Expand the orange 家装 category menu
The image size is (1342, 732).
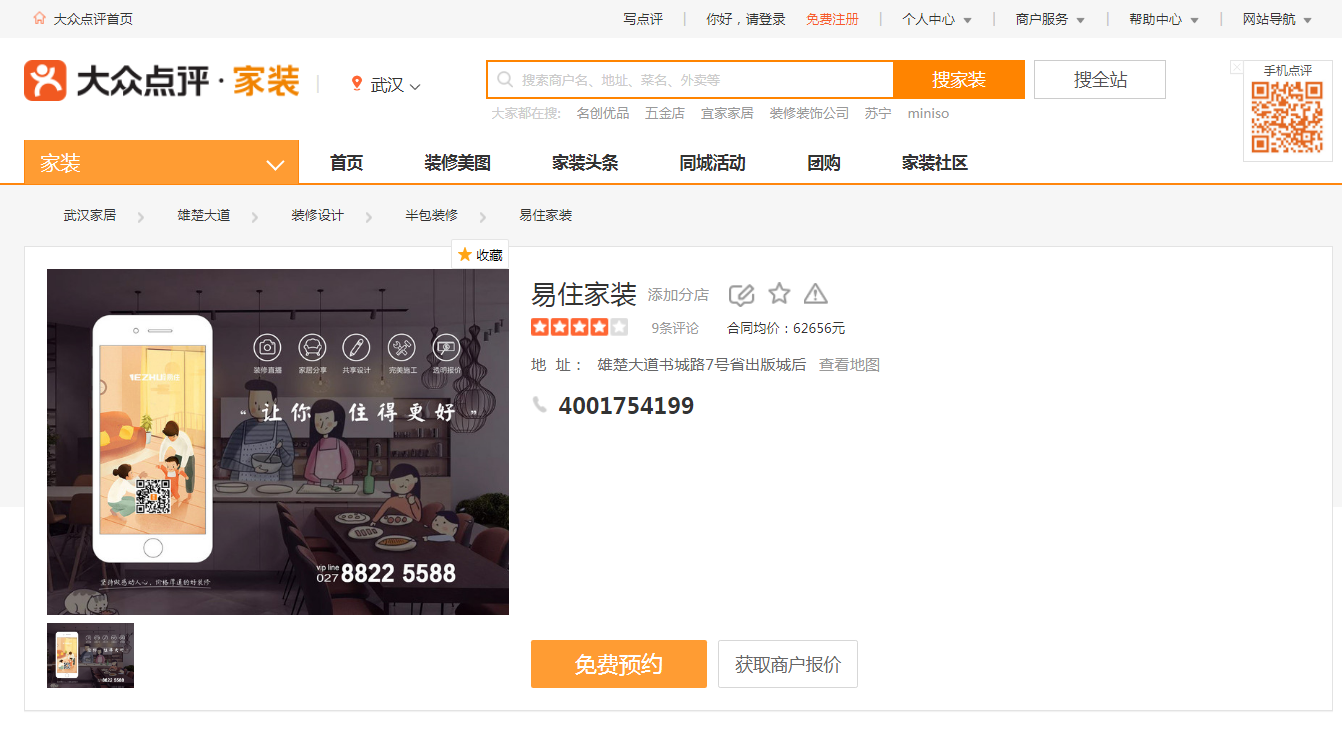[161, 163]
